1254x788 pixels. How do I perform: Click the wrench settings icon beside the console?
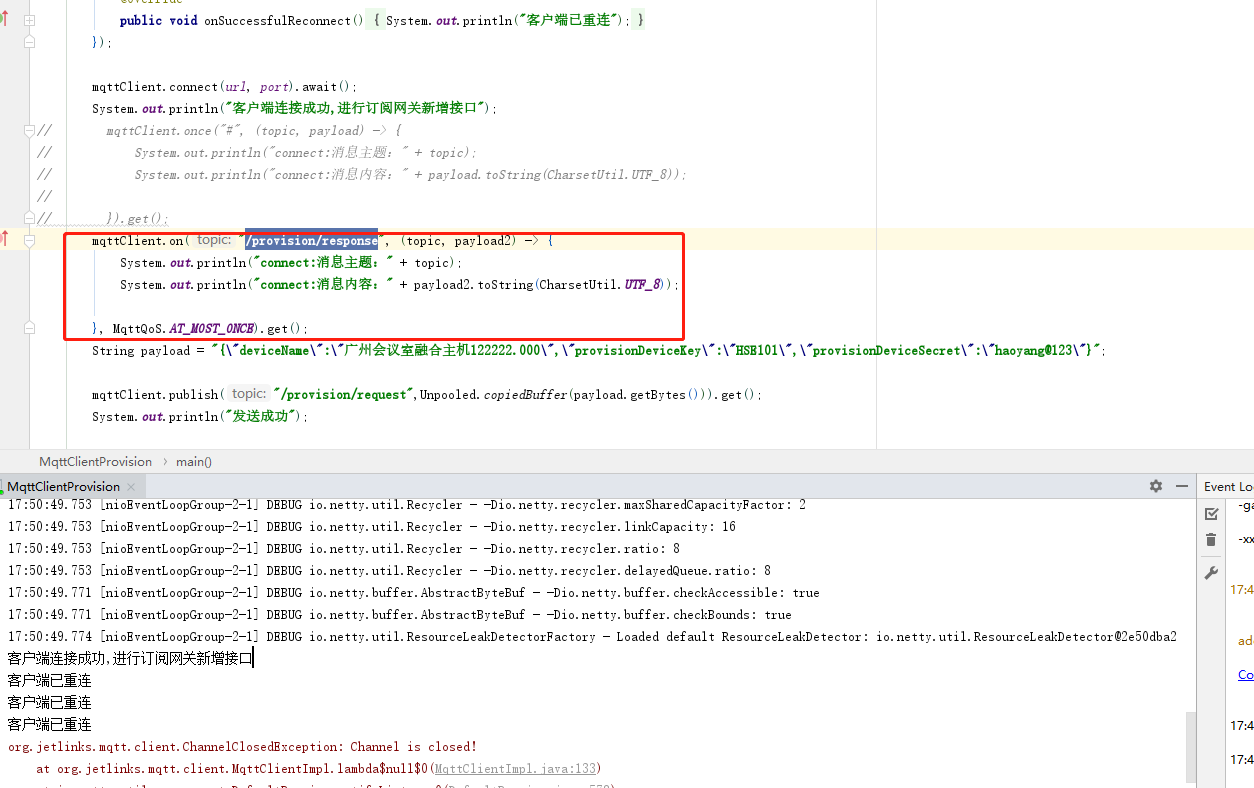click(x=1211, y=572)
